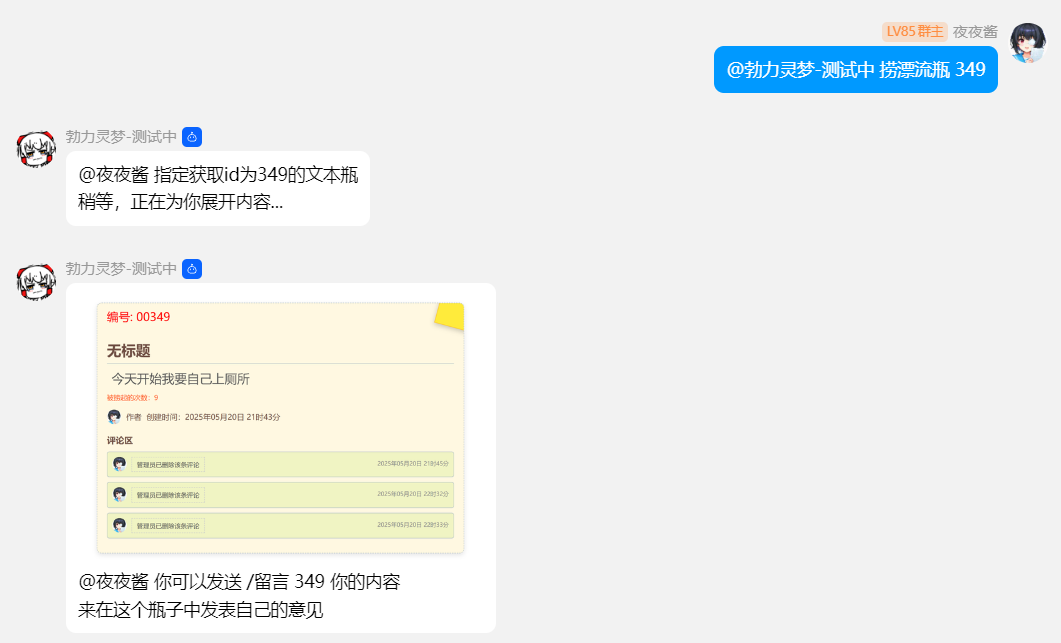Click the text 今天开始我要自己上厕所
Viewport: 1061px width, 643px height.
181,379
